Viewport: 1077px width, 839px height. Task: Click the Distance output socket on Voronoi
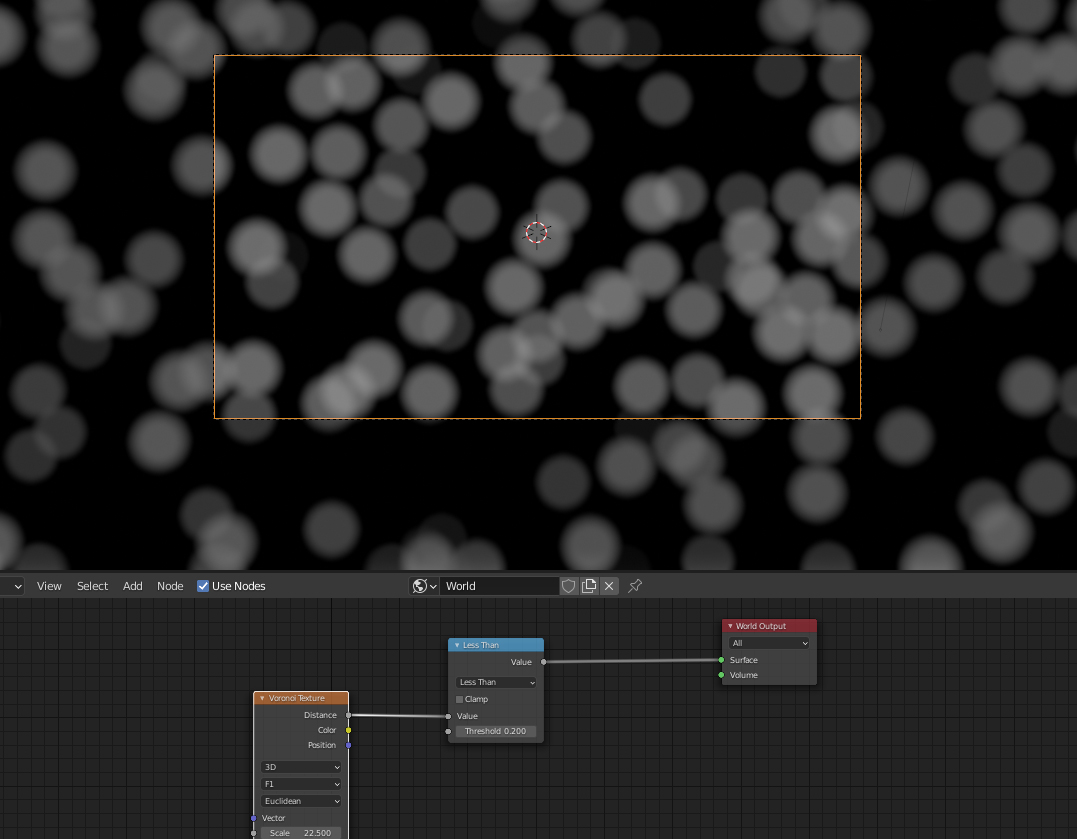(348, 715)
